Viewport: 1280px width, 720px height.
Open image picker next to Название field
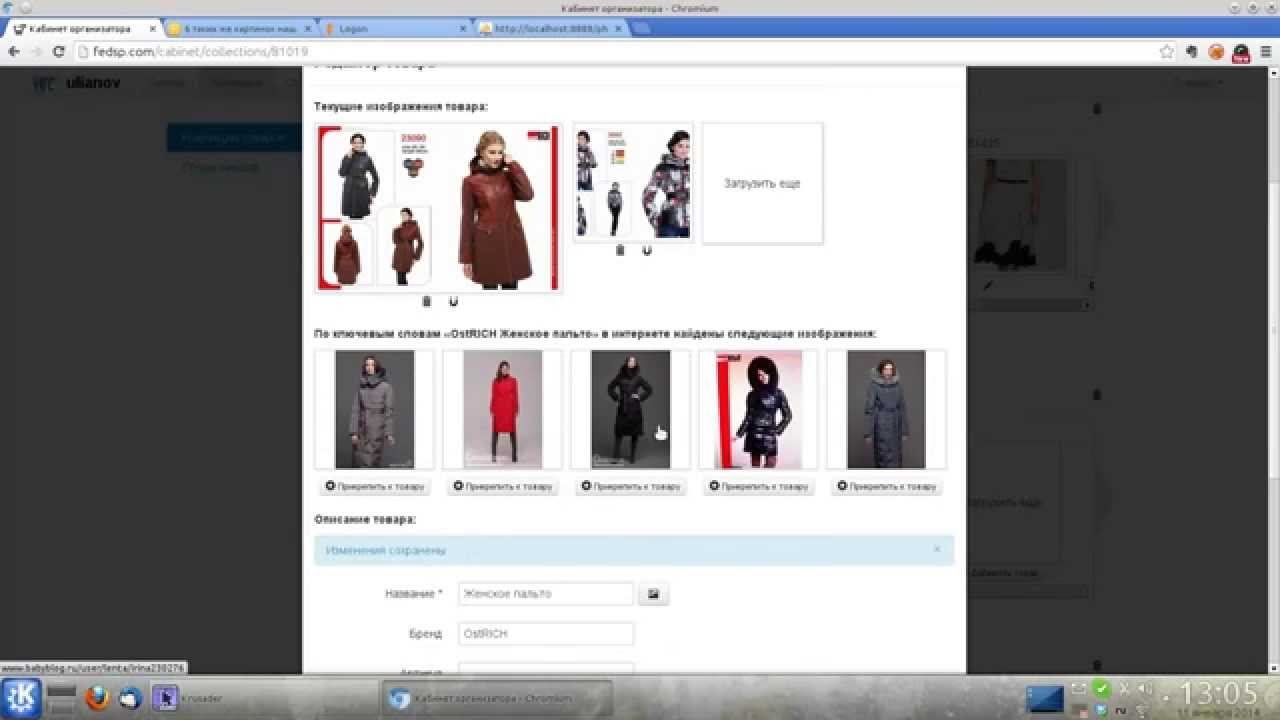[653, 594]
